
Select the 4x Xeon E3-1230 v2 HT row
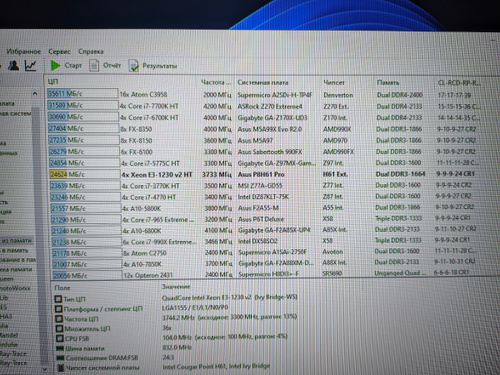click(x=263, y=174)
